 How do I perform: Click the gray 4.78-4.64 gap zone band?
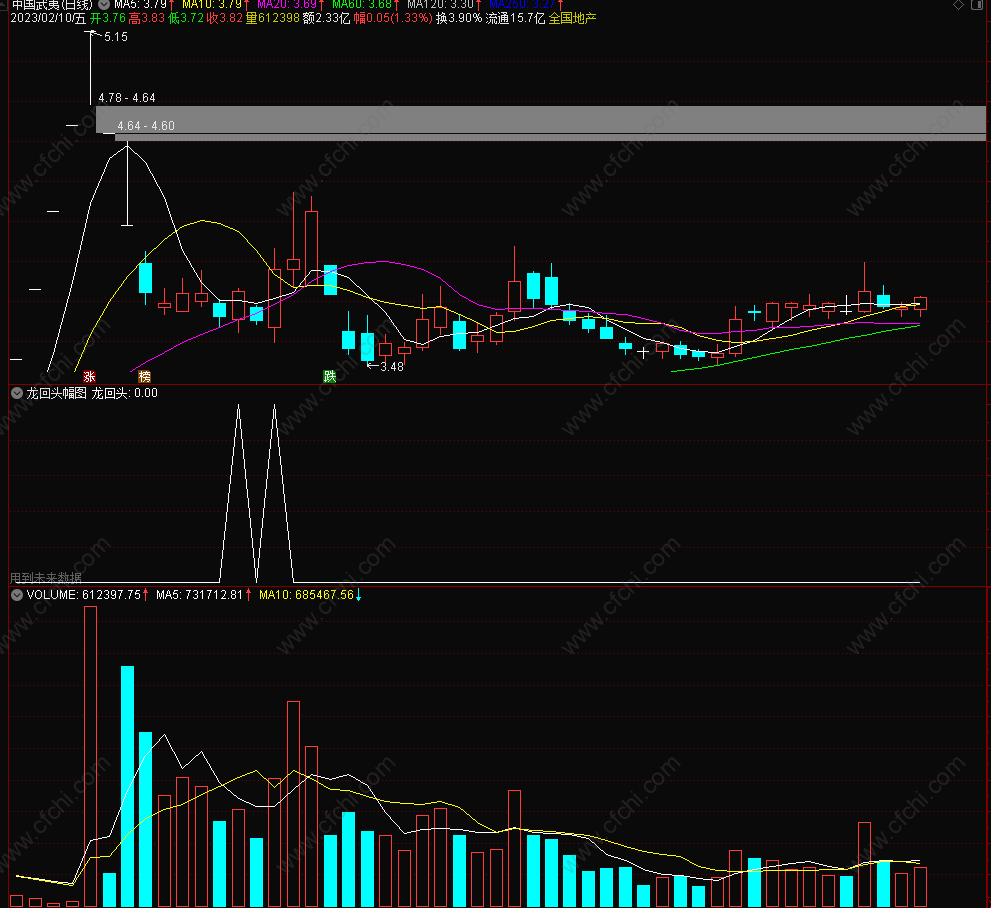pyautogui.click(x=540, y=119)
